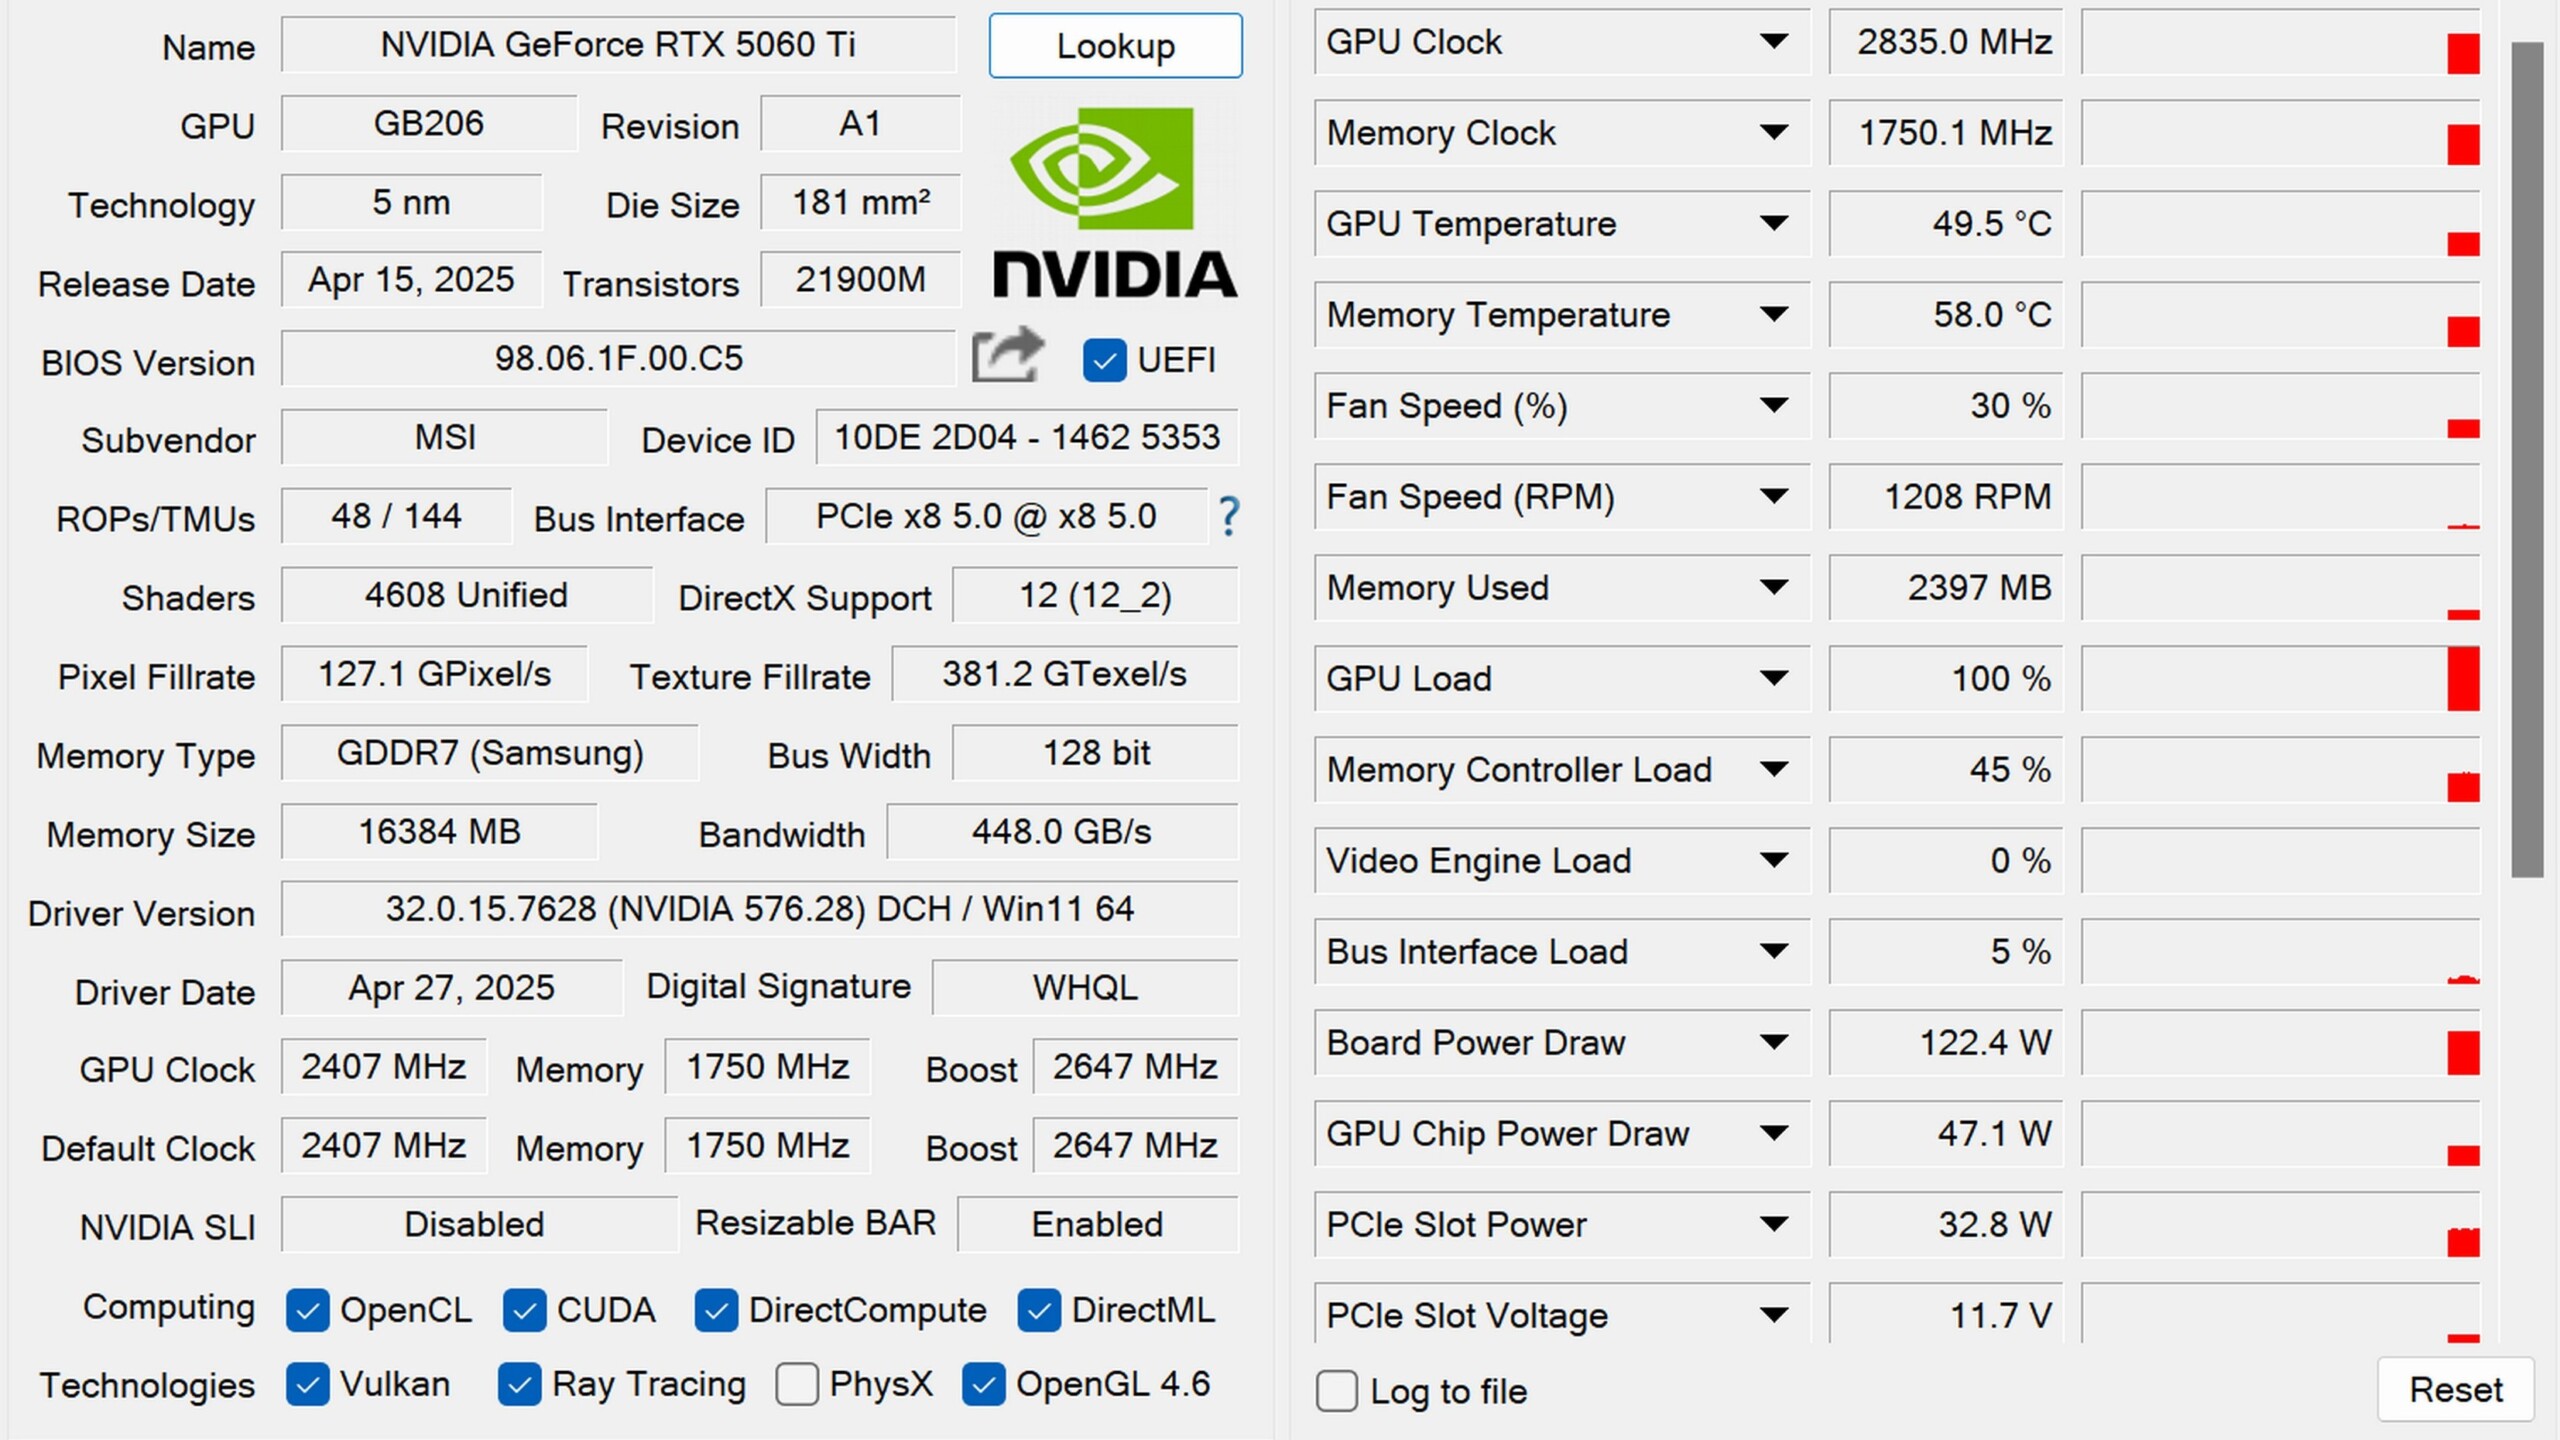Viewport: 2560px width, 1440px height.
Task: Open the Memory Clock sensor dropdown
Action: pos(1774,133)
